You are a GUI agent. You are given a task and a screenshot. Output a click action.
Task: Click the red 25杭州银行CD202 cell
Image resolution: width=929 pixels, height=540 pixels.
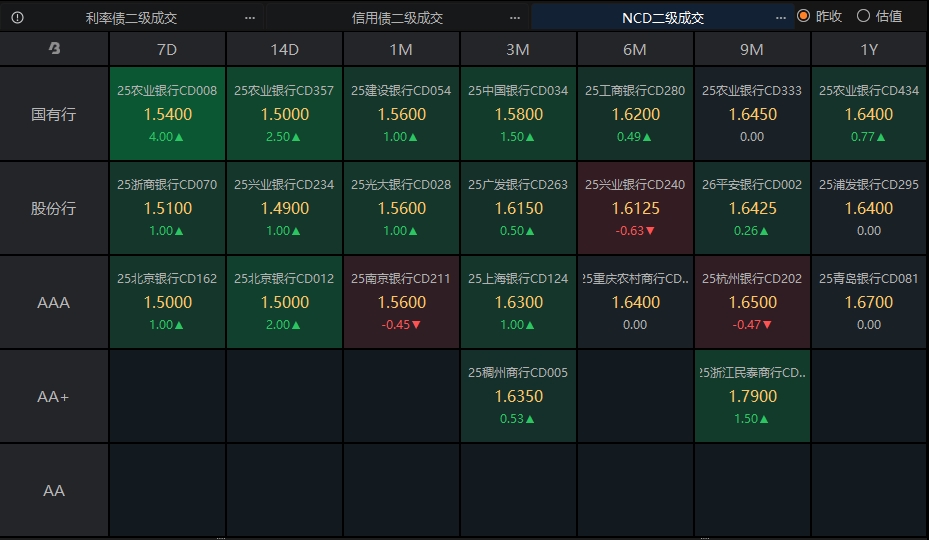(752, 302)
